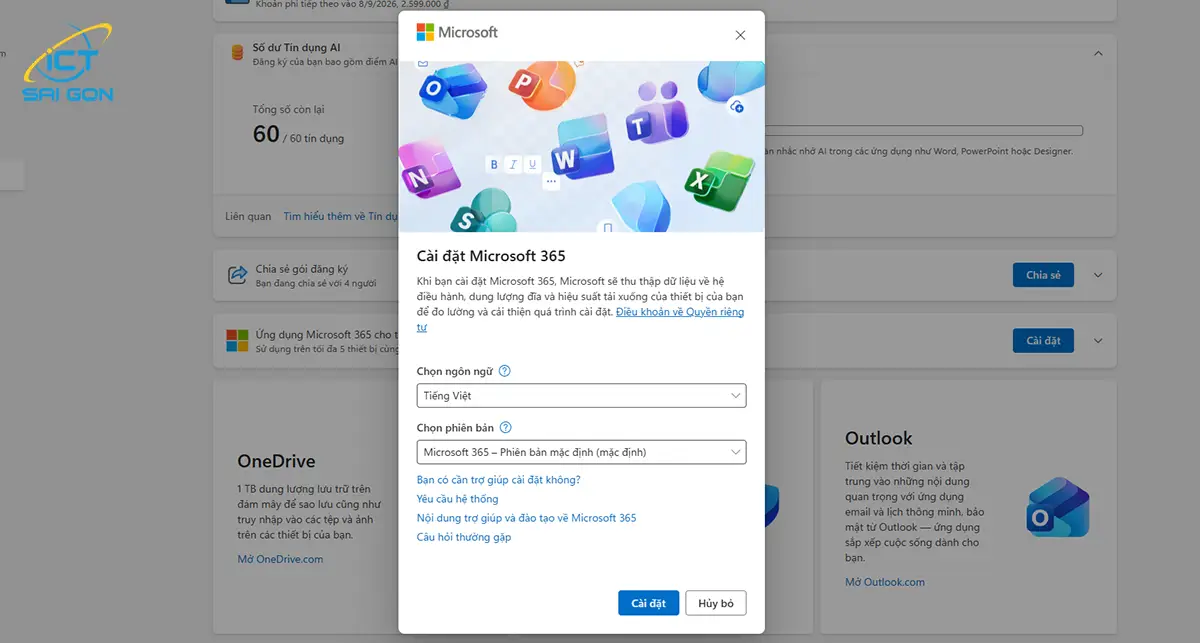Viewport: 1200px width, 643px height.
Task: Click the Microsoft logo in dialog header
Action: point(457,32)
